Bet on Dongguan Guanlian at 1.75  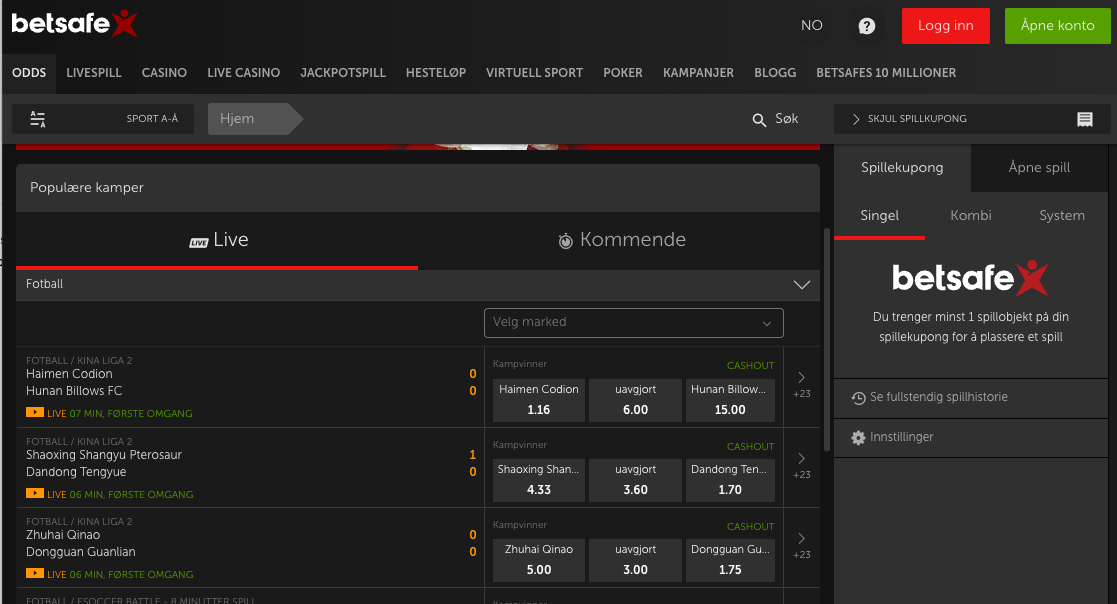(x=730, y=560)
